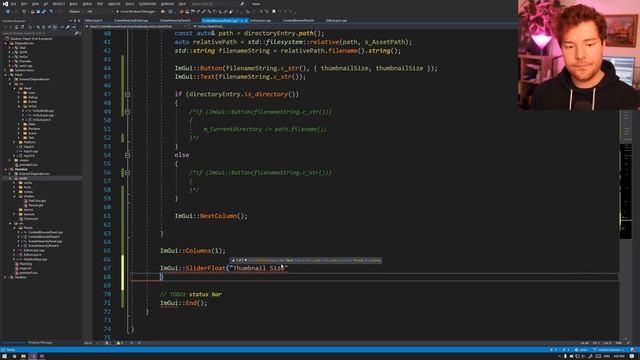Switch to the Property Manager bottom tab
The image size is (640, 360).
point(40,343)
